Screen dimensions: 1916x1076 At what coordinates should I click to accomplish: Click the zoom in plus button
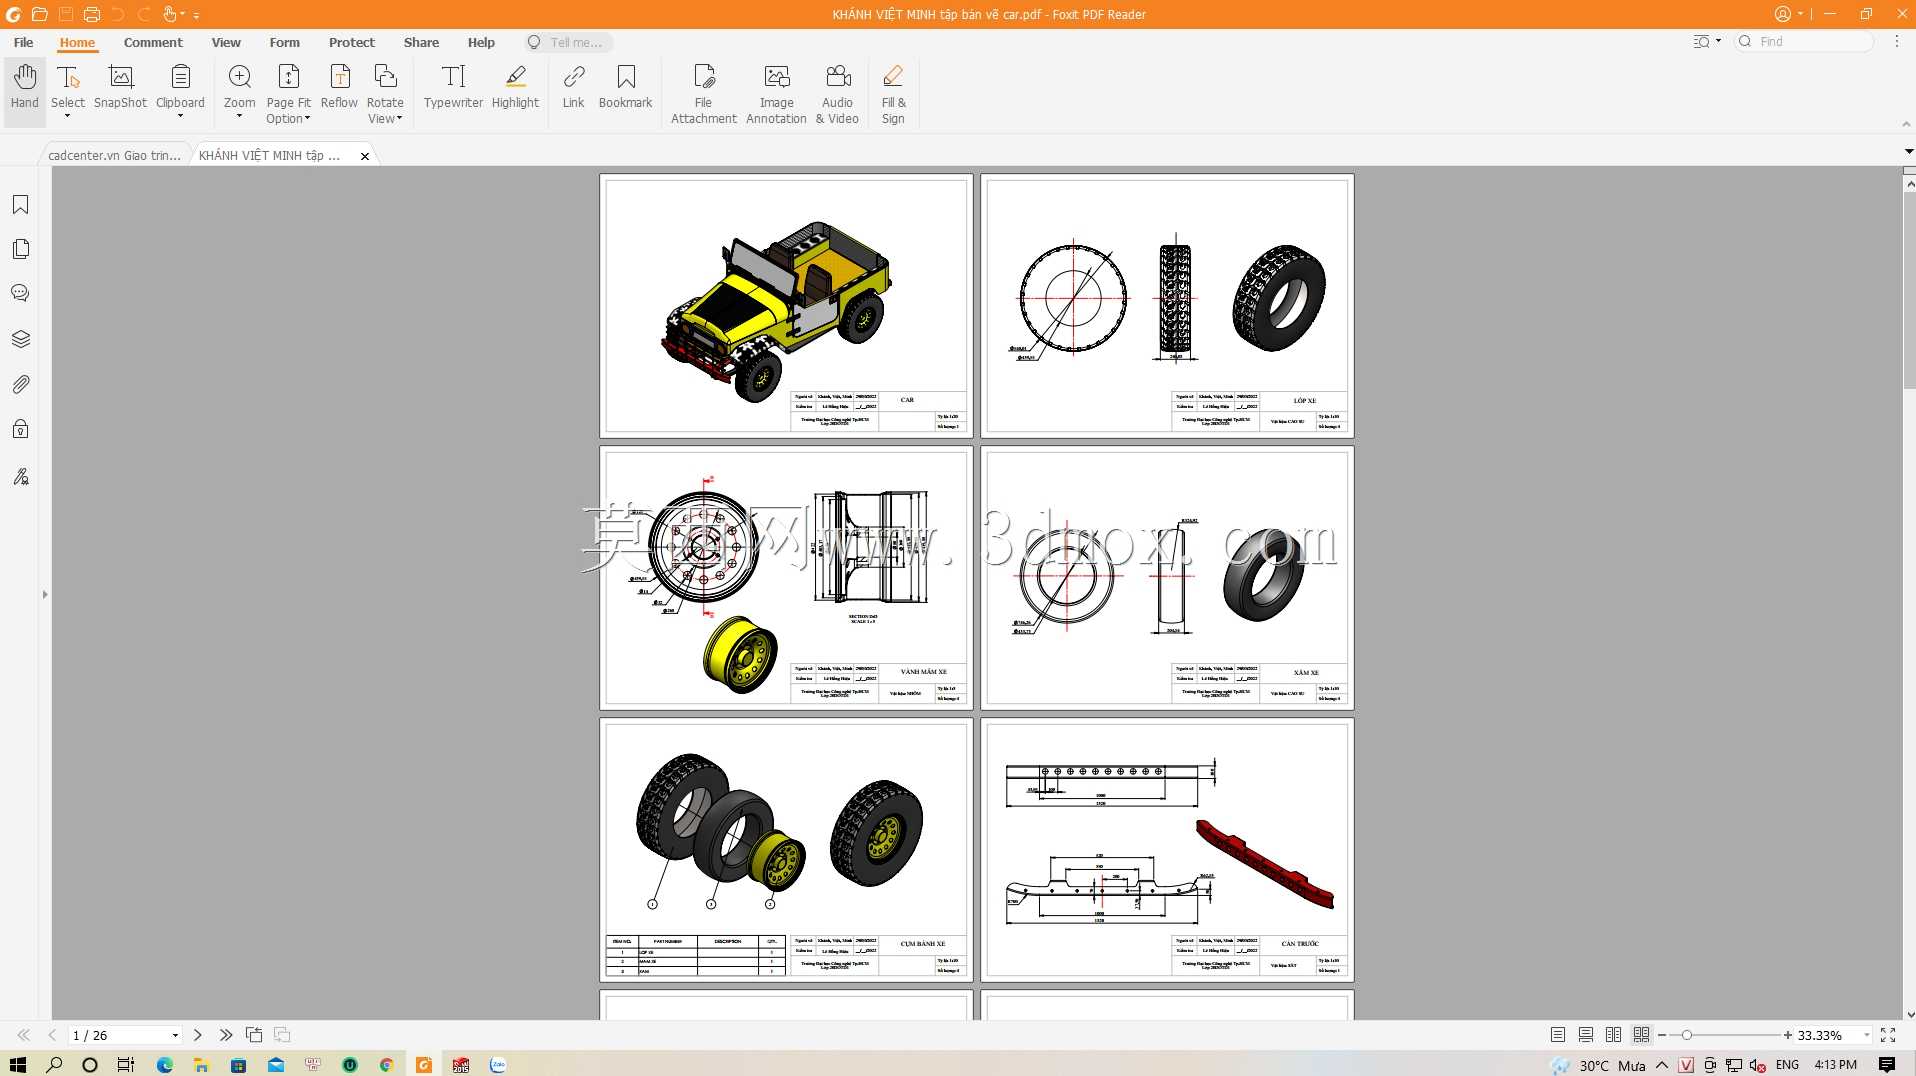(1788, 1035)
